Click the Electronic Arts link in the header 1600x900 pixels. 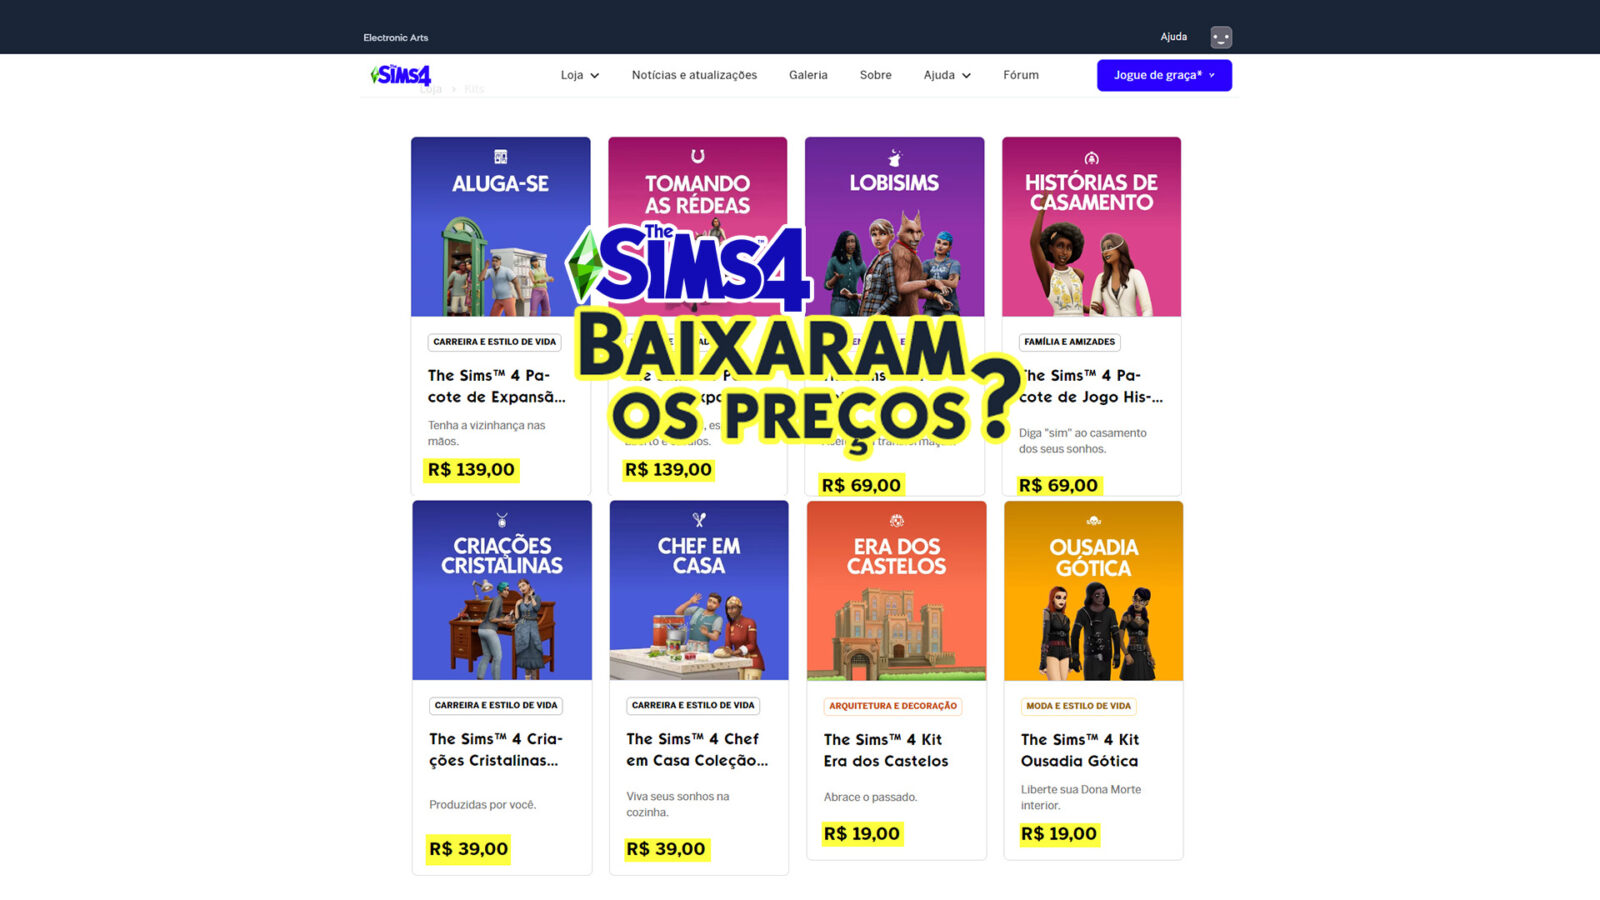(396, 38)
